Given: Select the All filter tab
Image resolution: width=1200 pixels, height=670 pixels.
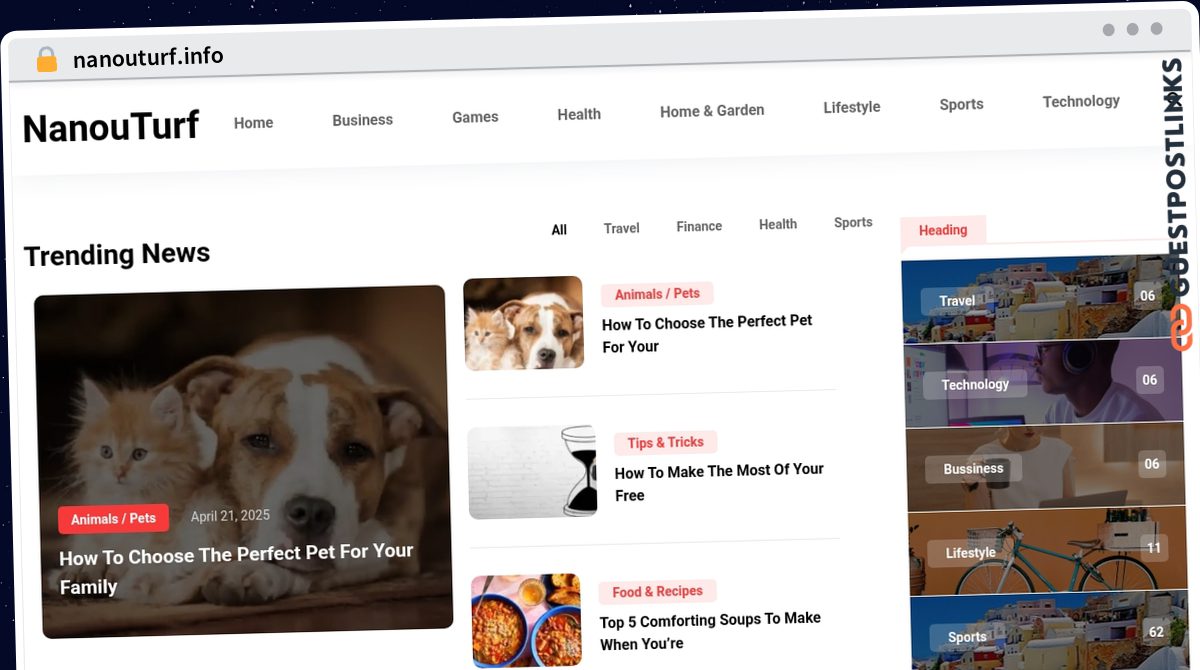Looking at the screenshot, I should [x=559, y=230].
